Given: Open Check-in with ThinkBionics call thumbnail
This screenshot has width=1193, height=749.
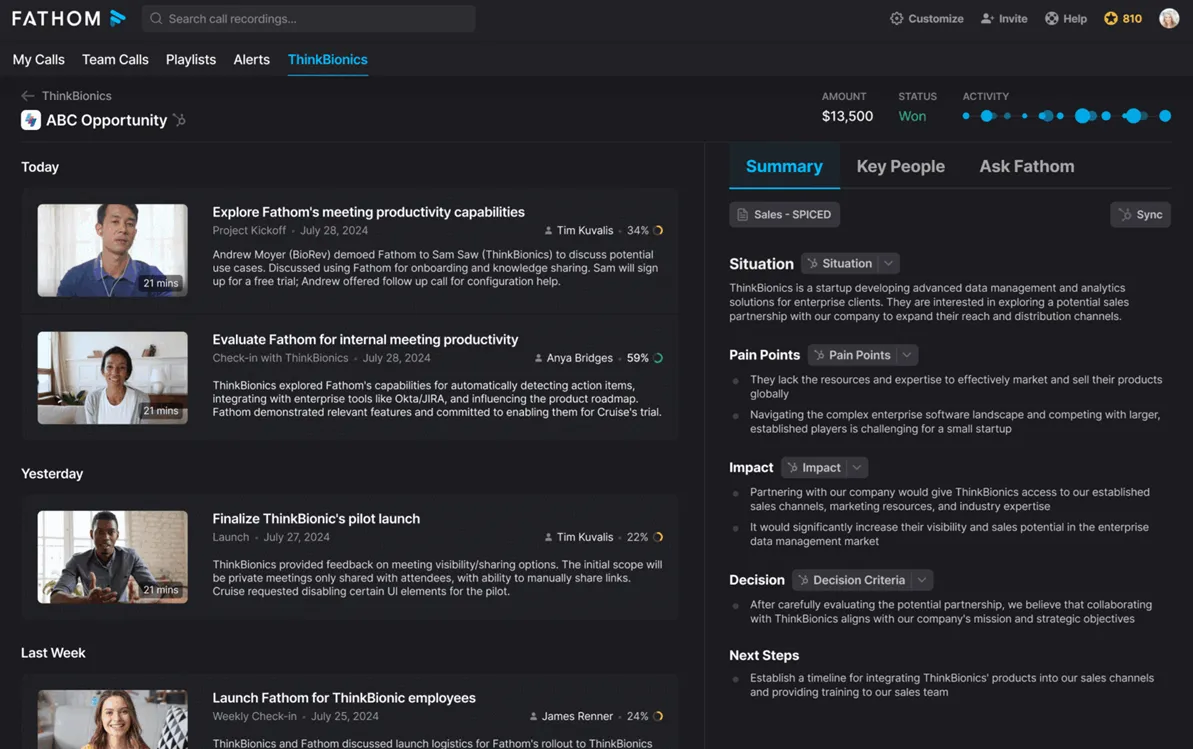Looking at the screenshot, I should tap(113, 378).
